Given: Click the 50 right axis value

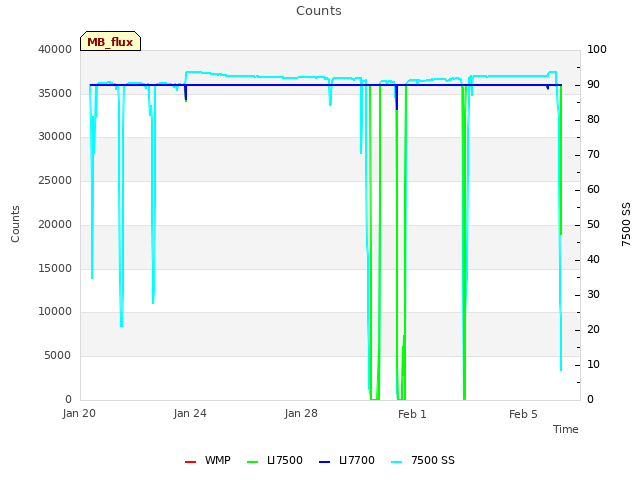Looking at the screenshot, I should [593, 224].
